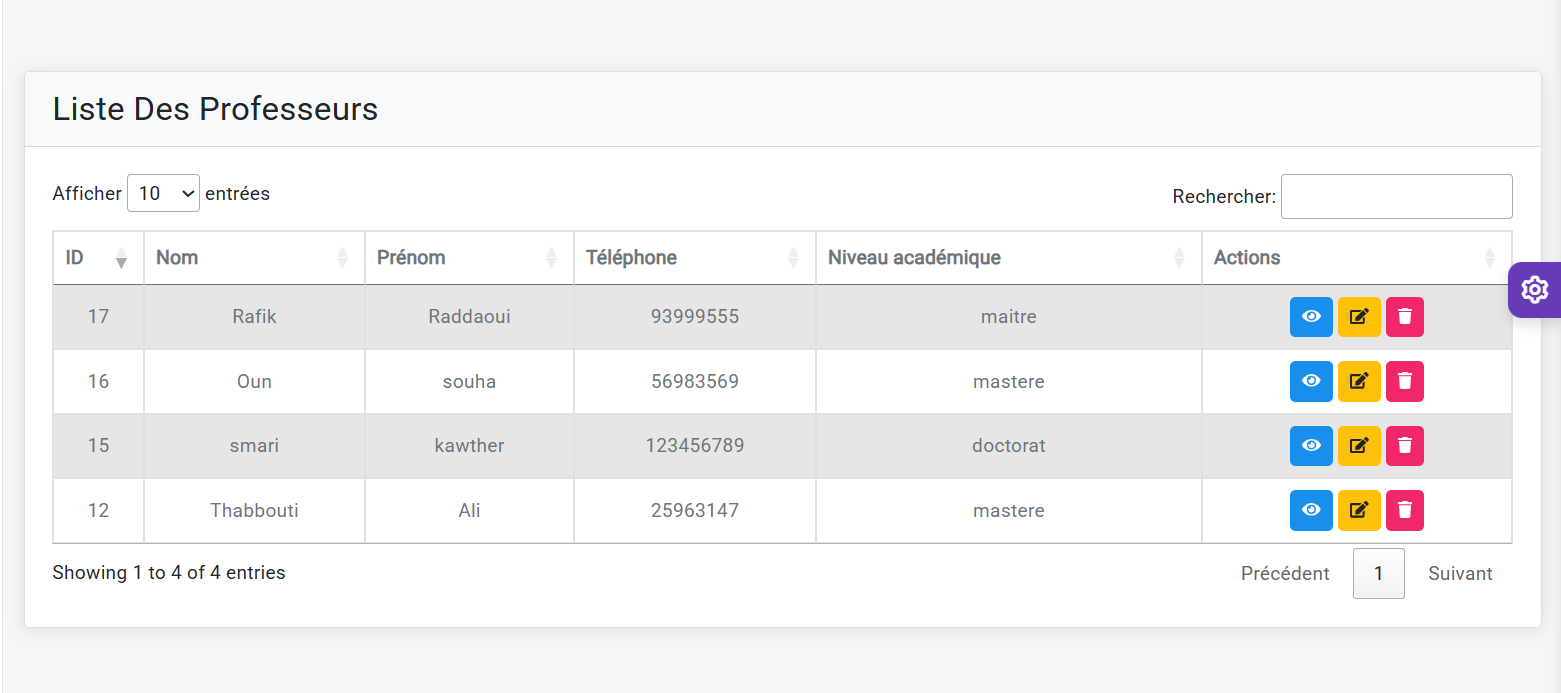Focus the Rechercher search field

click(x=1396, y=197)
